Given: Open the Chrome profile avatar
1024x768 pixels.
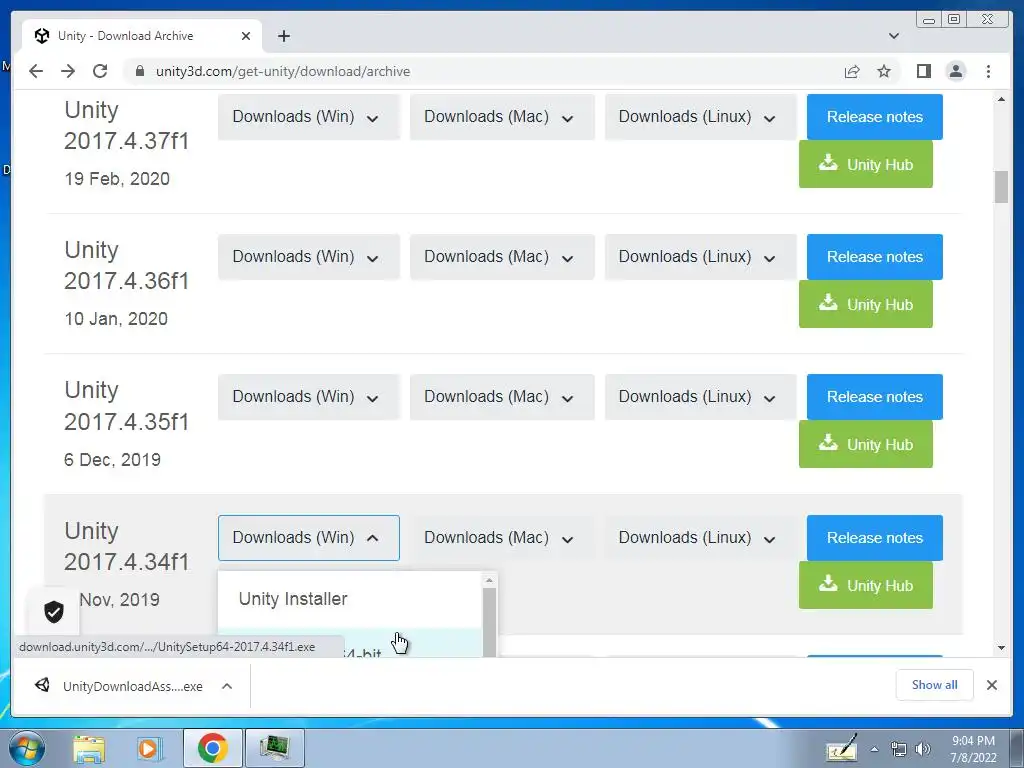Looking at the screenshot, I should [x=955, y=71].
